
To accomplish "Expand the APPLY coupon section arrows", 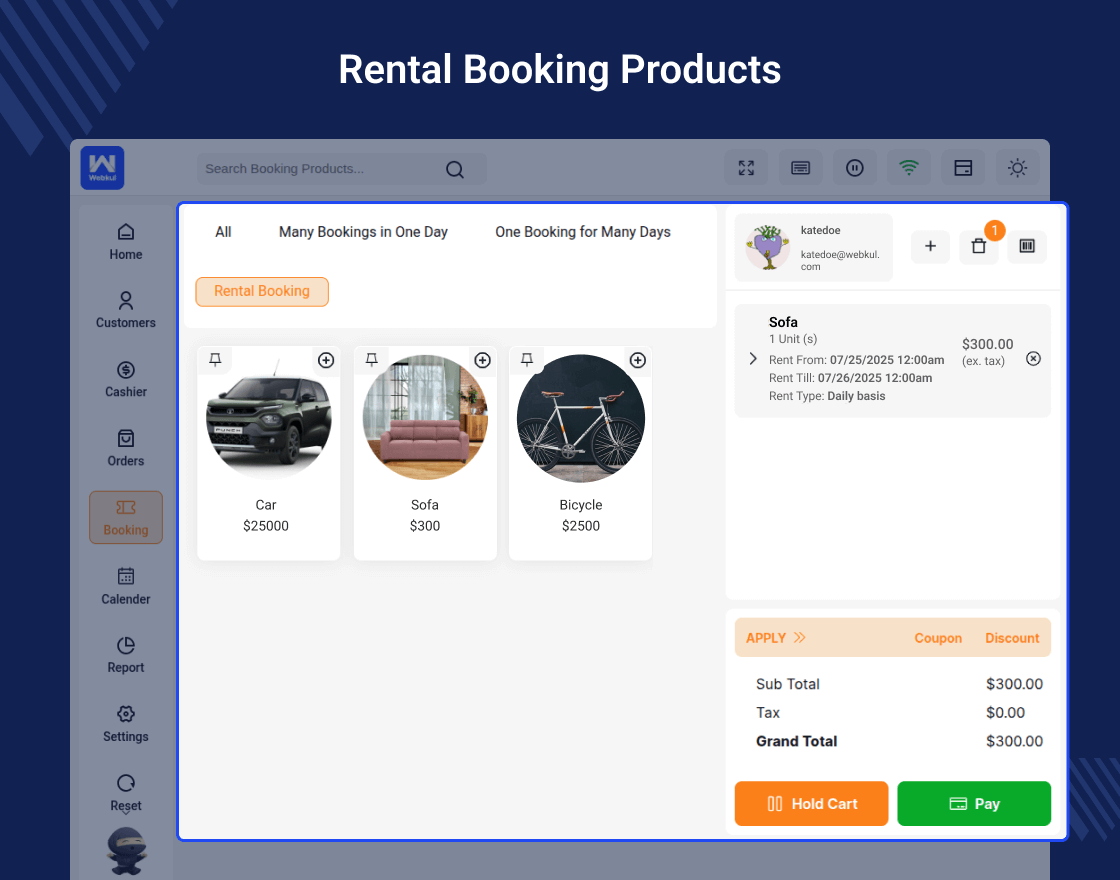I will (799, 638).
